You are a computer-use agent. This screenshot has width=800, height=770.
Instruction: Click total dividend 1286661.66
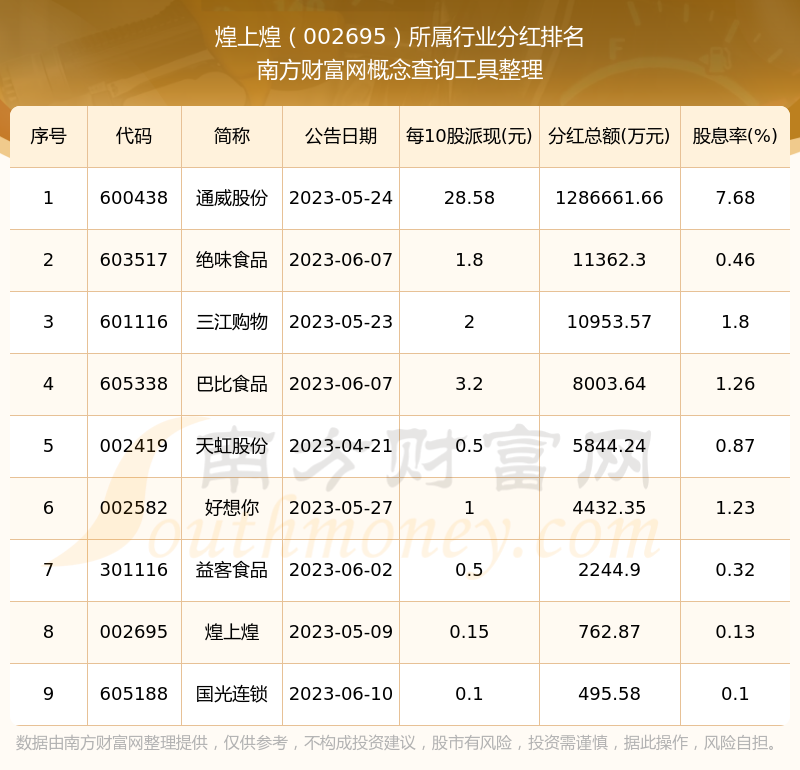point(610,198)
